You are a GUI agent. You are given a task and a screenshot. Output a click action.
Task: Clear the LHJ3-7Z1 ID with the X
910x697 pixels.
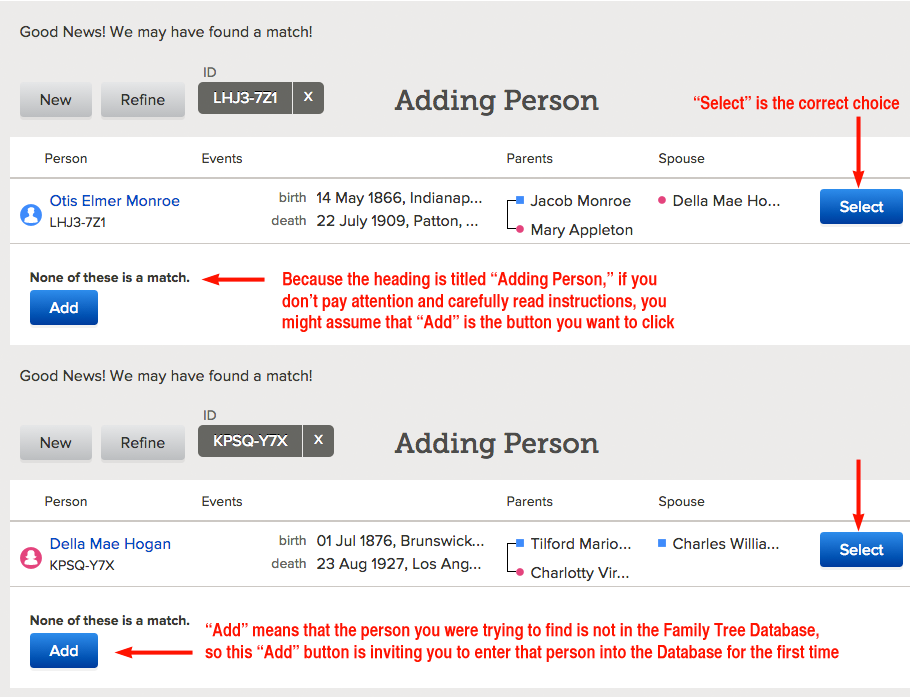(x=308, y=97)
